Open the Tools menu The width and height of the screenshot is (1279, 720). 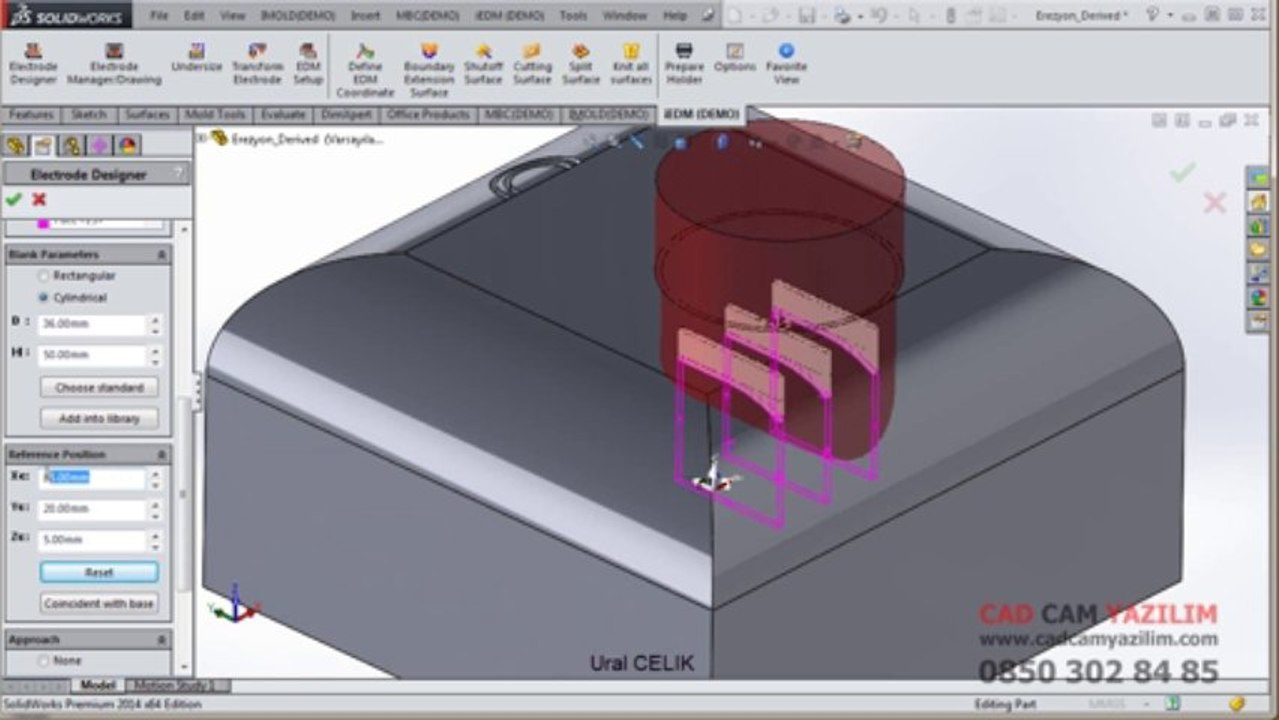(x=573, y=15)
